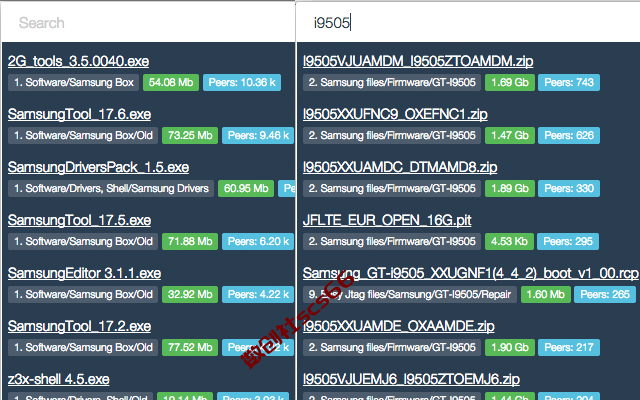Click path tag under SamsungTool_17.5.exe
The width and height of the screenshot is (640, 400).
(83, 242)
